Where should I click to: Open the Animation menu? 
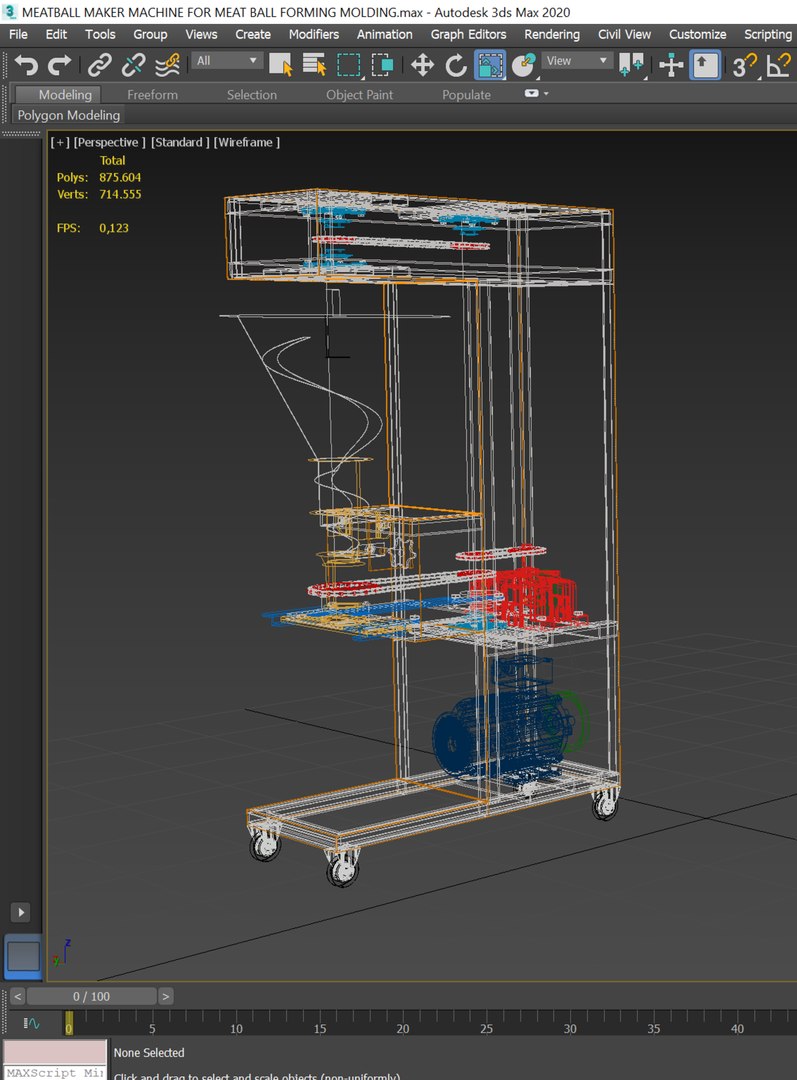[x=384, y=34]
